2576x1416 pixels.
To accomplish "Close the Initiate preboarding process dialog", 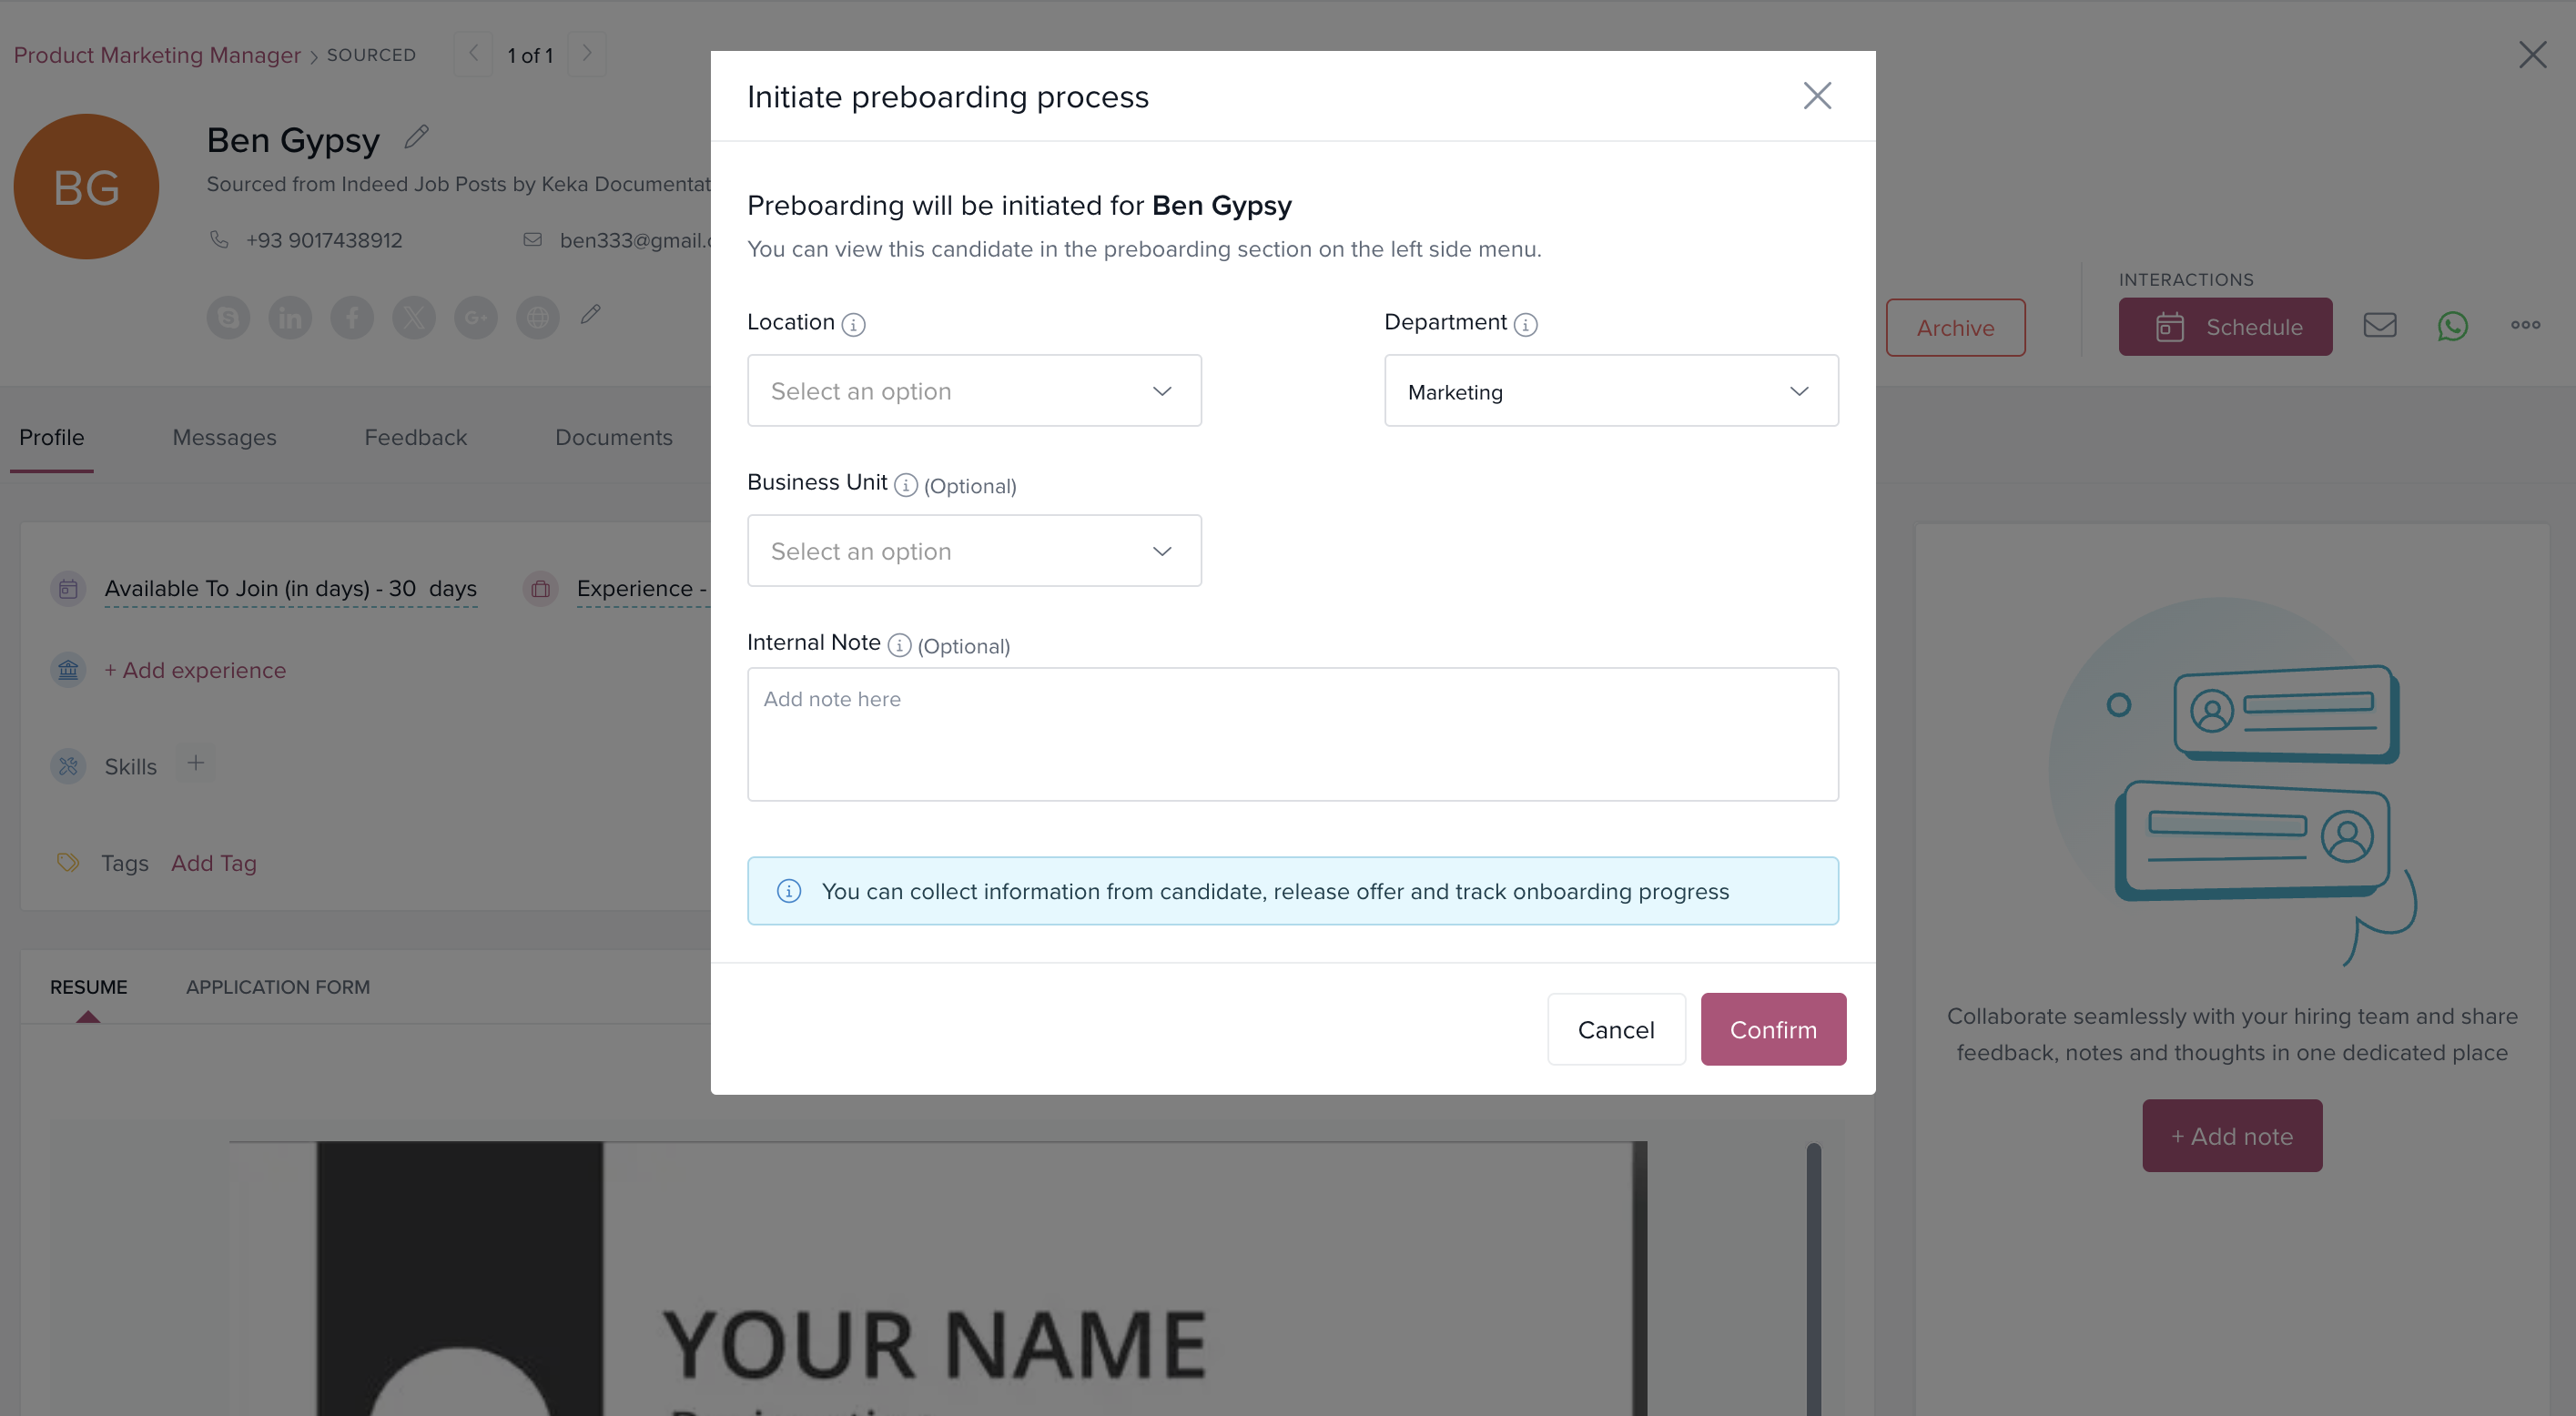I will point(1816,96).
